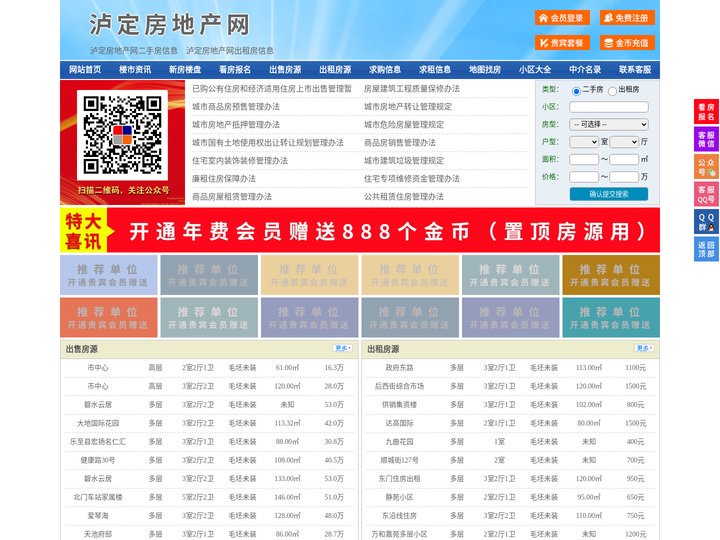The image size is (720, 540).
Task: Click 更多 in 出租房源 section
Action: pos(644,348)
